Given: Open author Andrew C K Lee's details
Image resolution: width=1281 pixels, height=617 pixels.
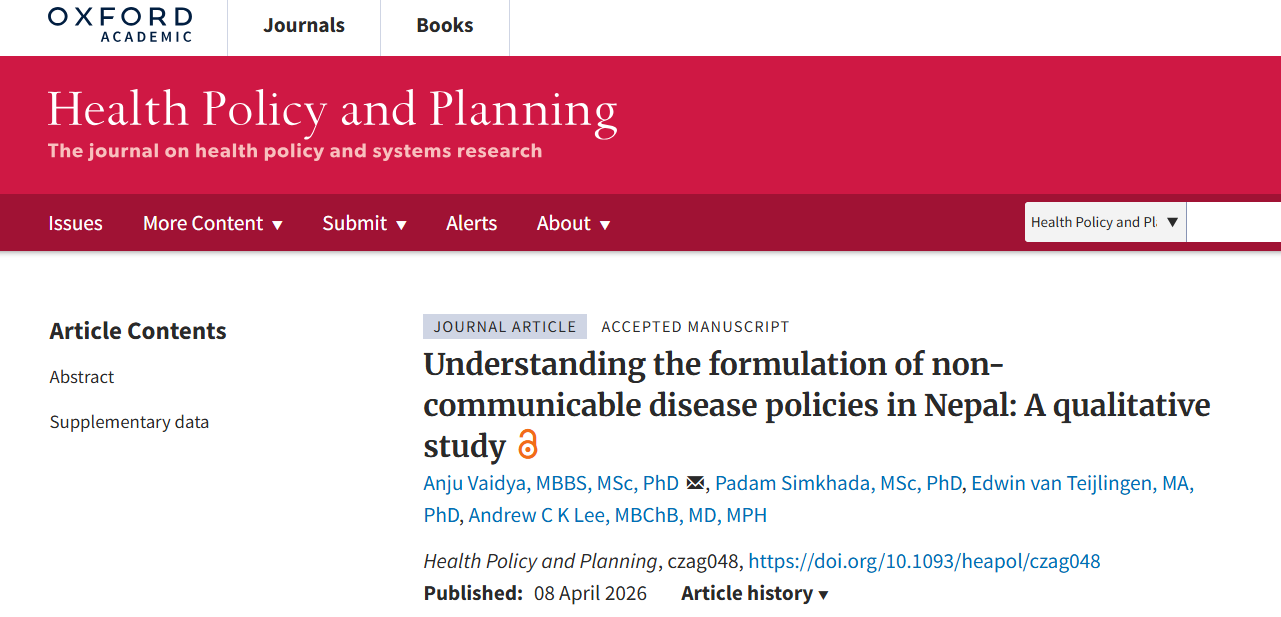Looking at the screenshot, I should pyautogui.click(x=617, y=516).
